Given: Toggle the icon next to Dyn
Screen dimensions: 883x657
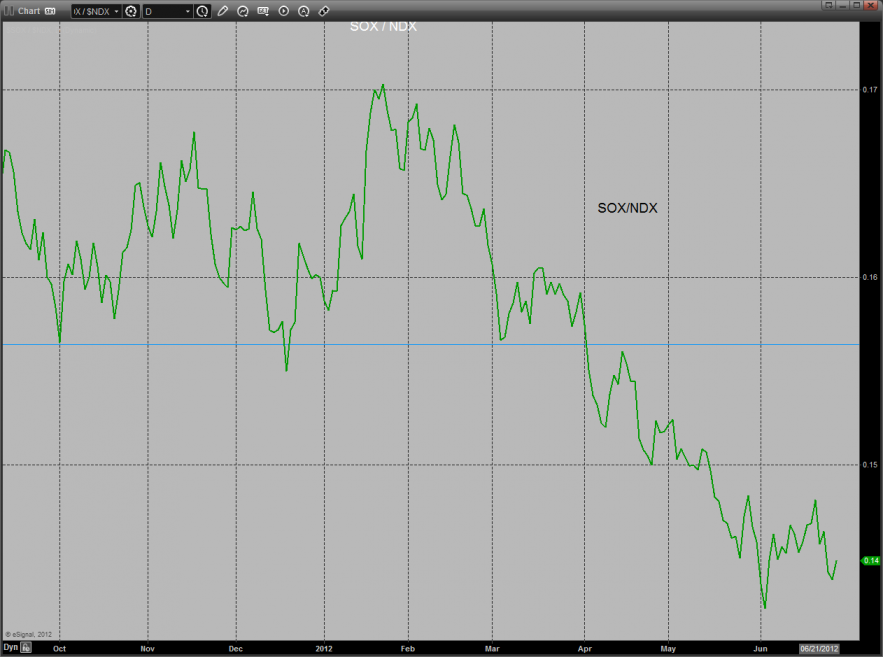Looking at the screenshot, I should coord(27,647).
